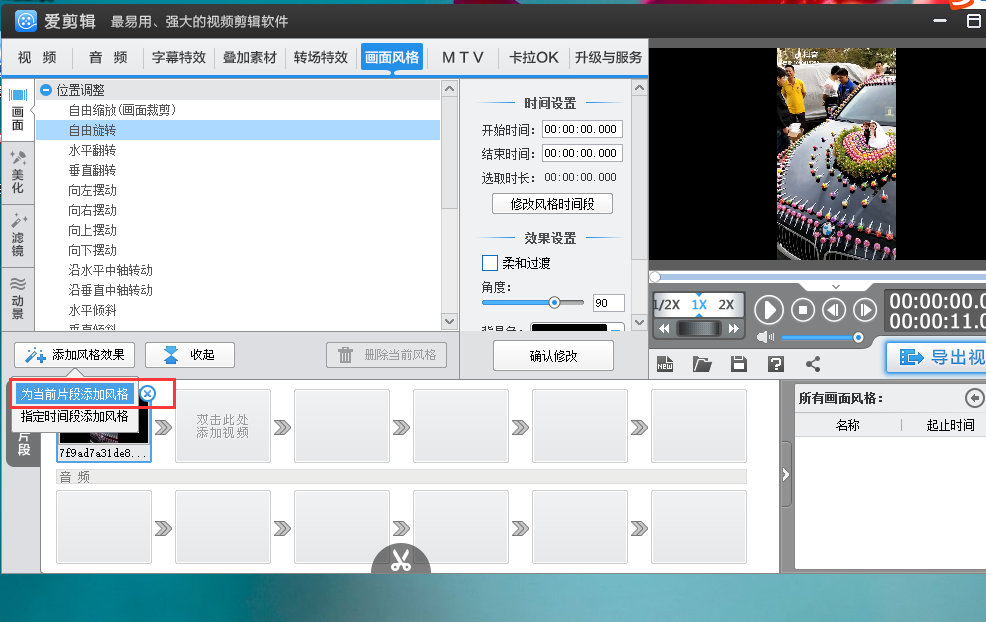Switch to 字幕特效 tab

point(179,57)
